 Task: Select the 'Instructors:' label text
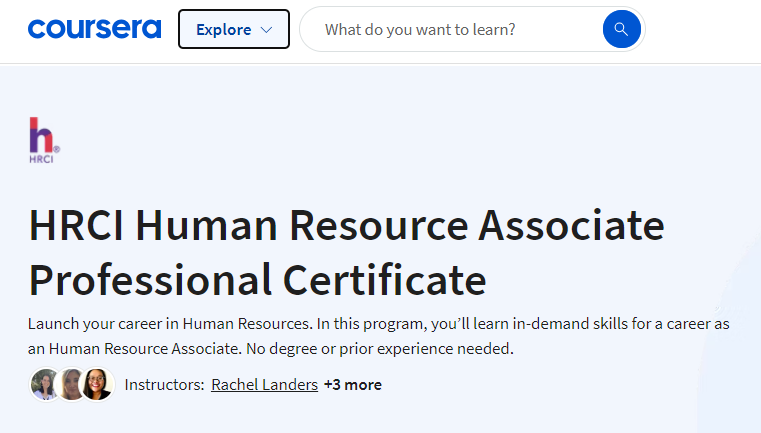(x=165, y=384)
